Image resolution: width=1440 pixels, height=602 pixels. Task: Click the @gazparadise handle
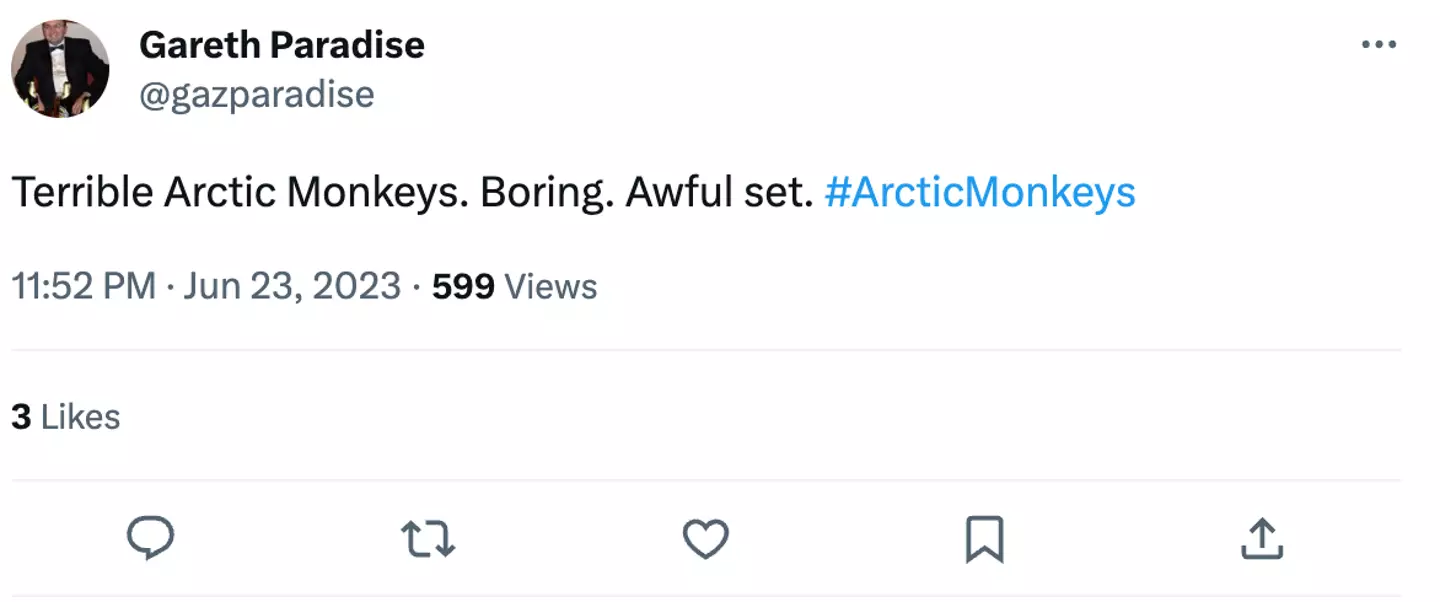pos(257,94)
